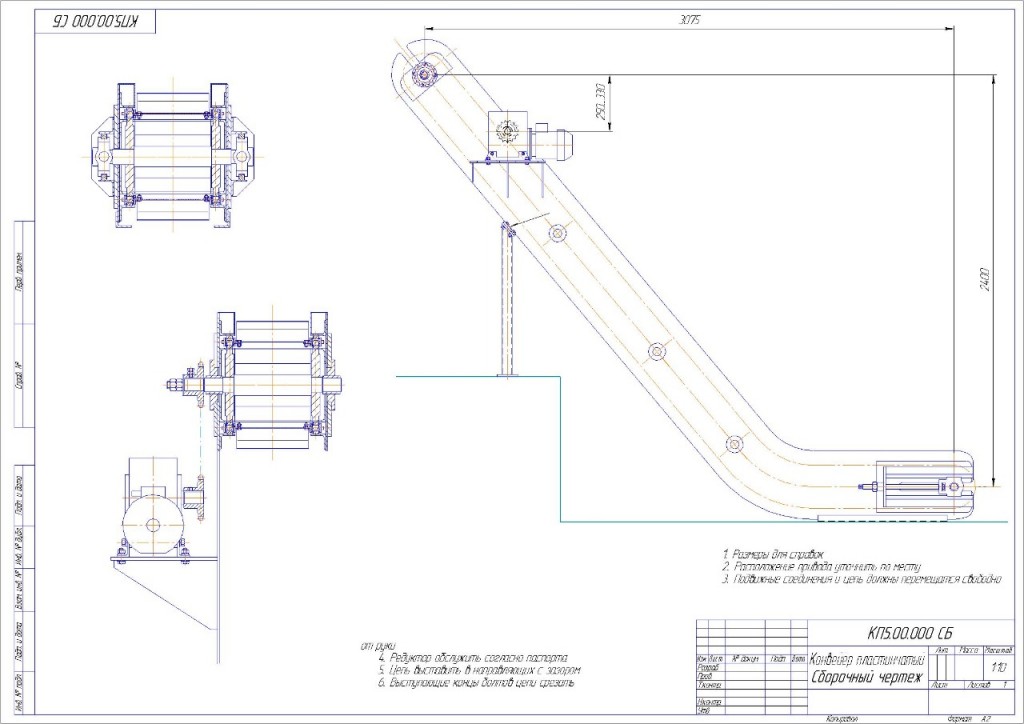The width and height of the screenshot is (1024, 724).
Task: Select the tensioning unit at the conveyor bottom end
Action: [x=915, y=488]
